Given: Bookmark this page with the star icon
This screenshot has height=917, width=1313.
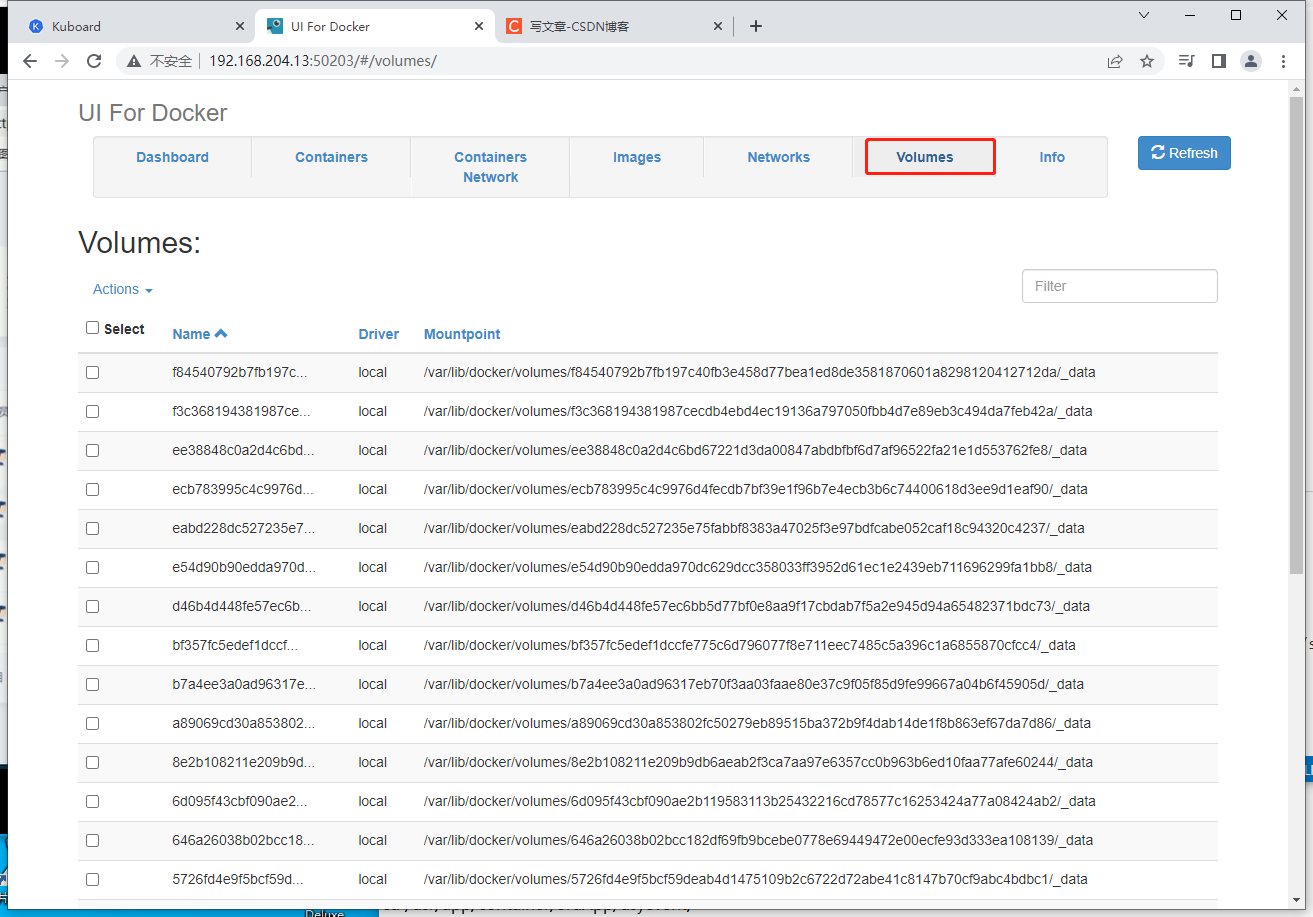Looking at the screenshot, I should click(x=1147, y=61).
